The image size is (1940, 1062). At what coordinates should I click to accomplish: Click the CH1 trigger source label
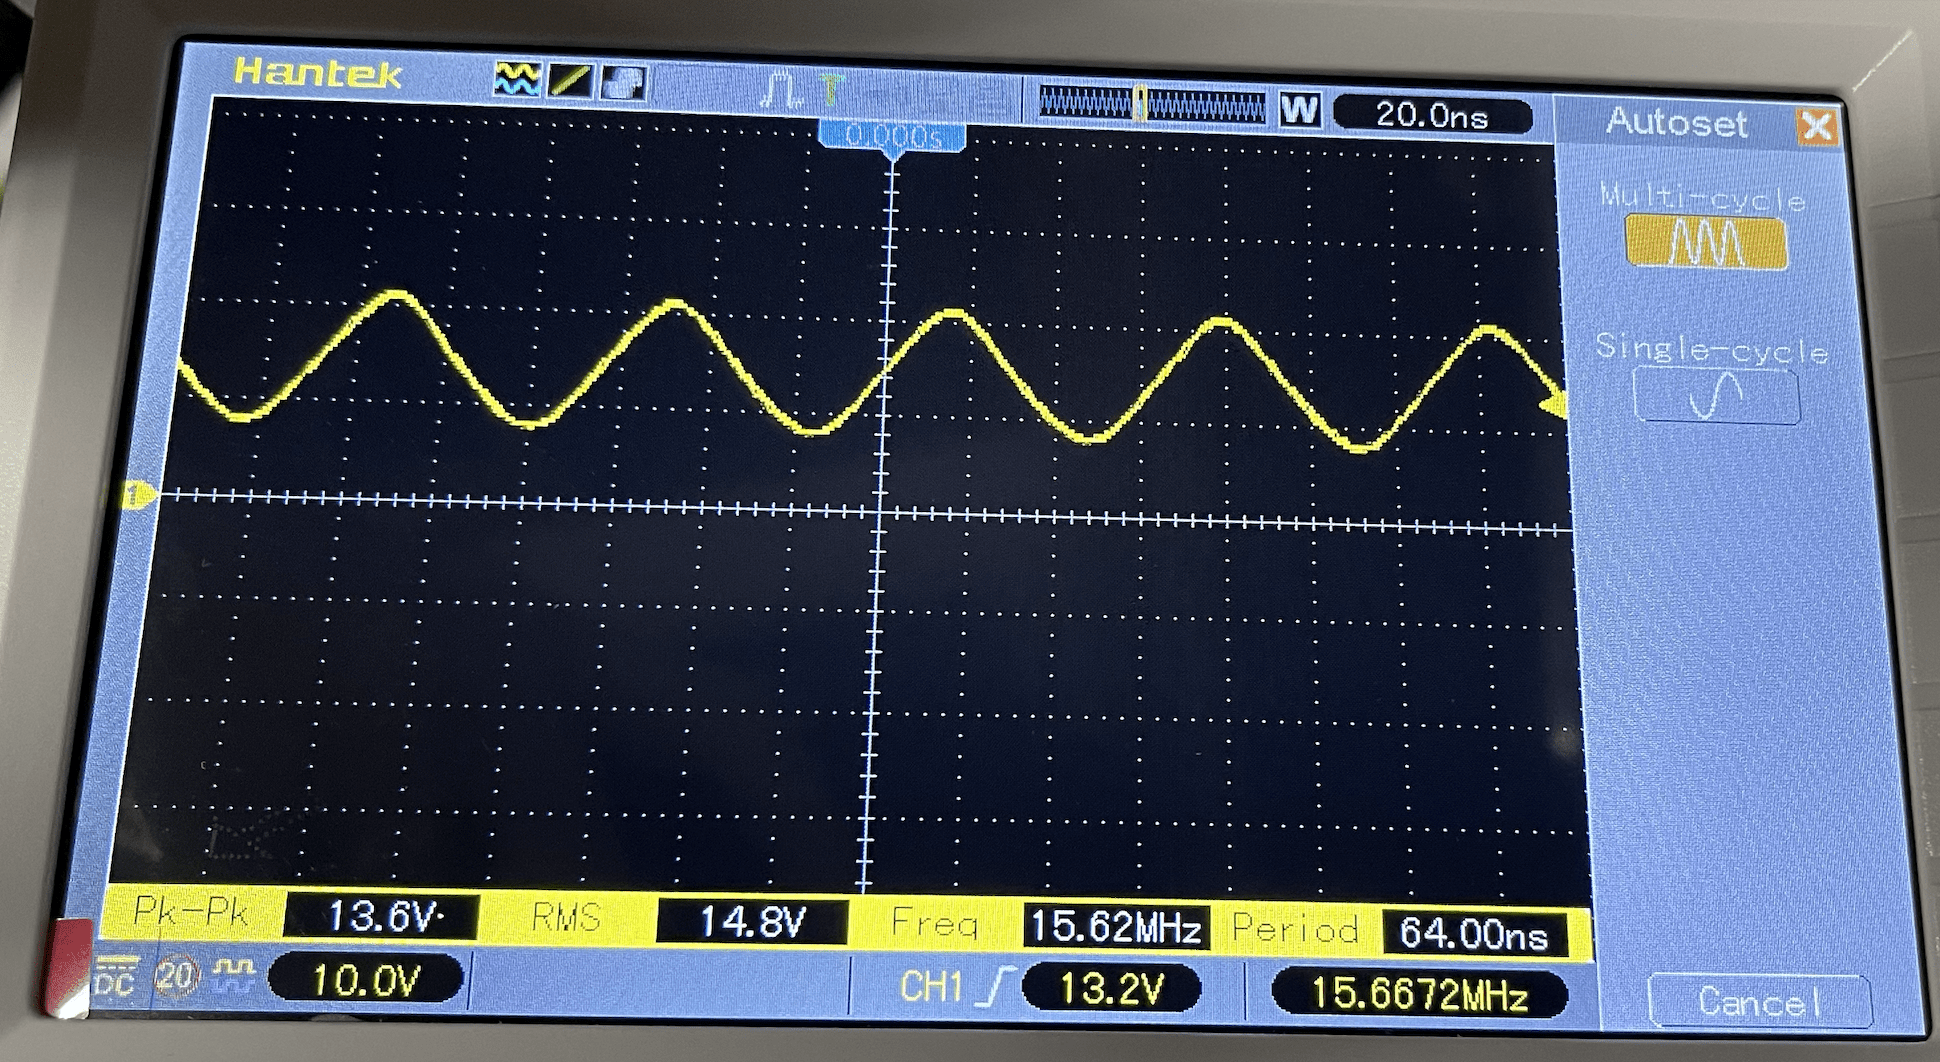932,987
